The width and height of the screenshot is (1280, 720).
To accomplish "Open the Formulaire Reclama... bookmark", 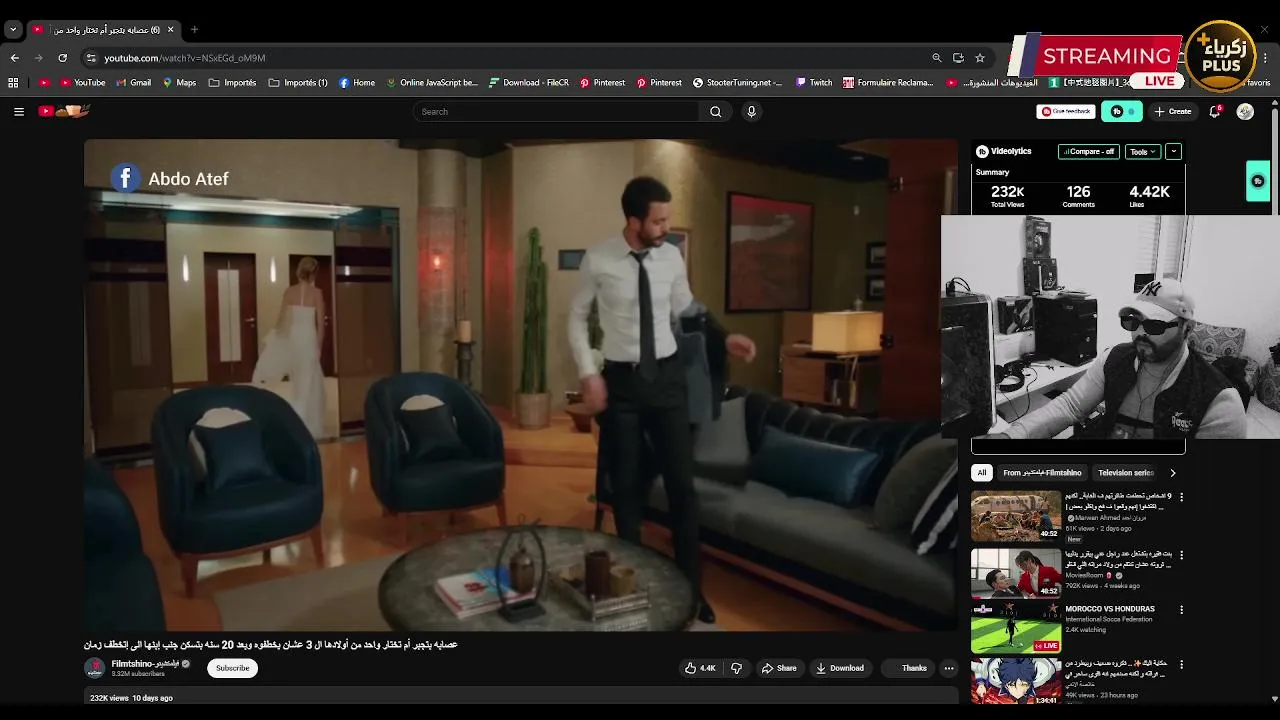I will [x=888, y=83].
